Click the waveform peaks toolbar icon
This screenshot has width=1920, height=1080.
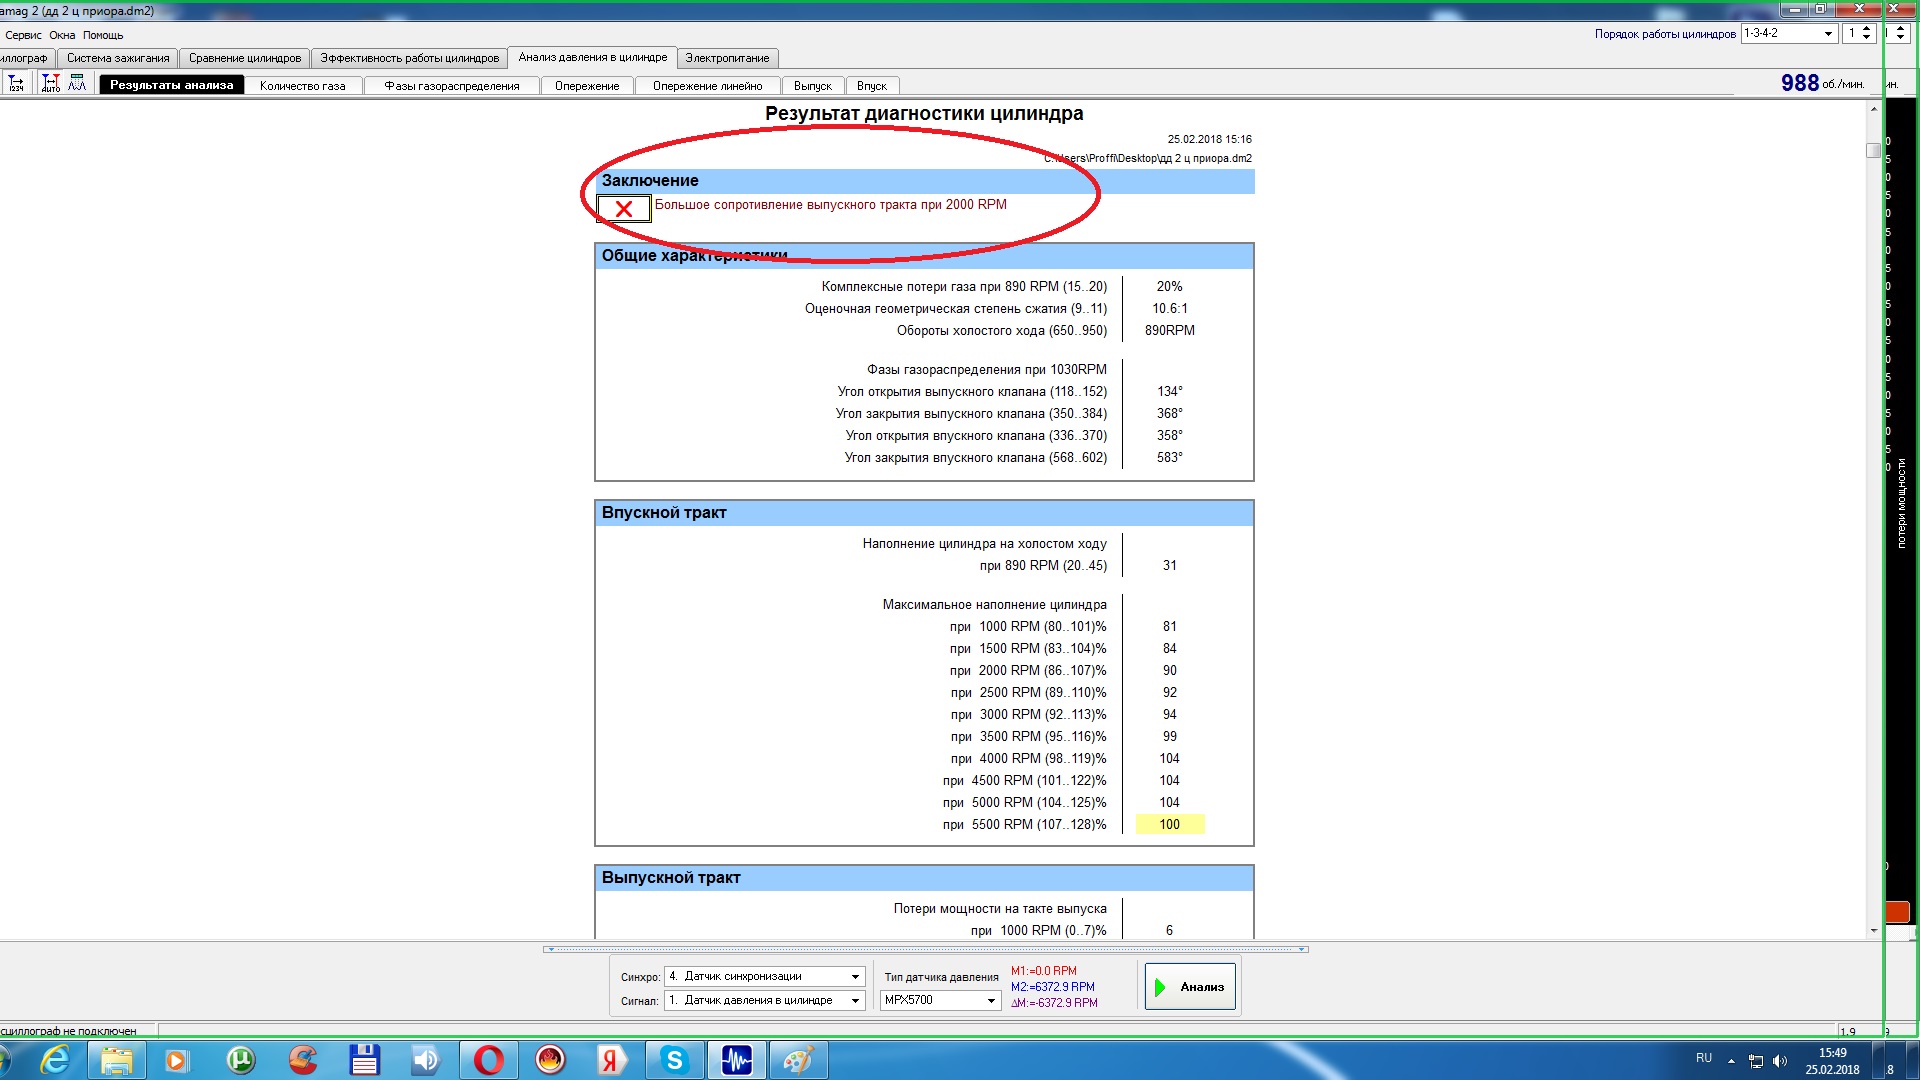click(x=77, y=84)
